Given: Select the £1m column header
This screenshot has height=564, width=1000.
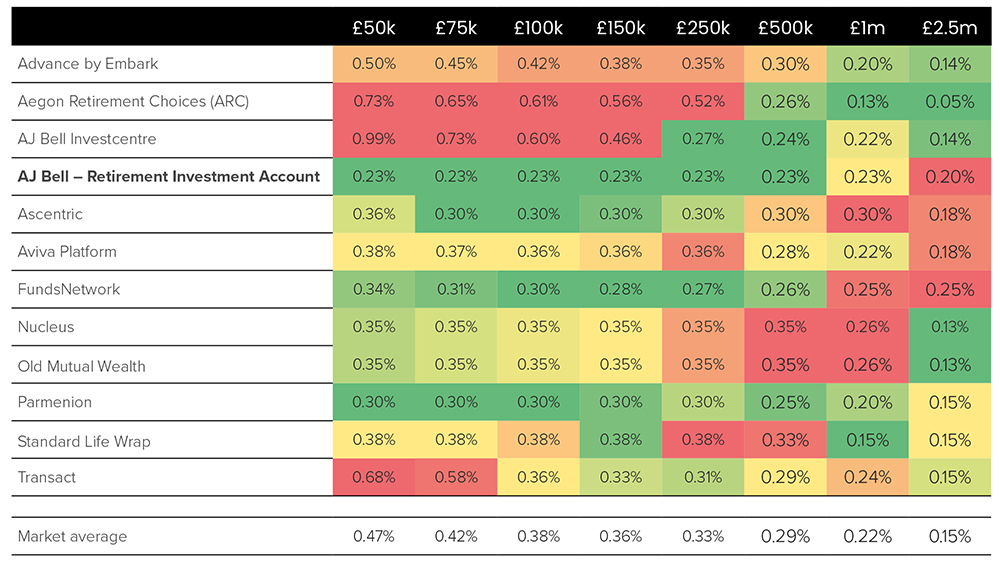Looking at the screenshot, I should click(x=867, y=28).
